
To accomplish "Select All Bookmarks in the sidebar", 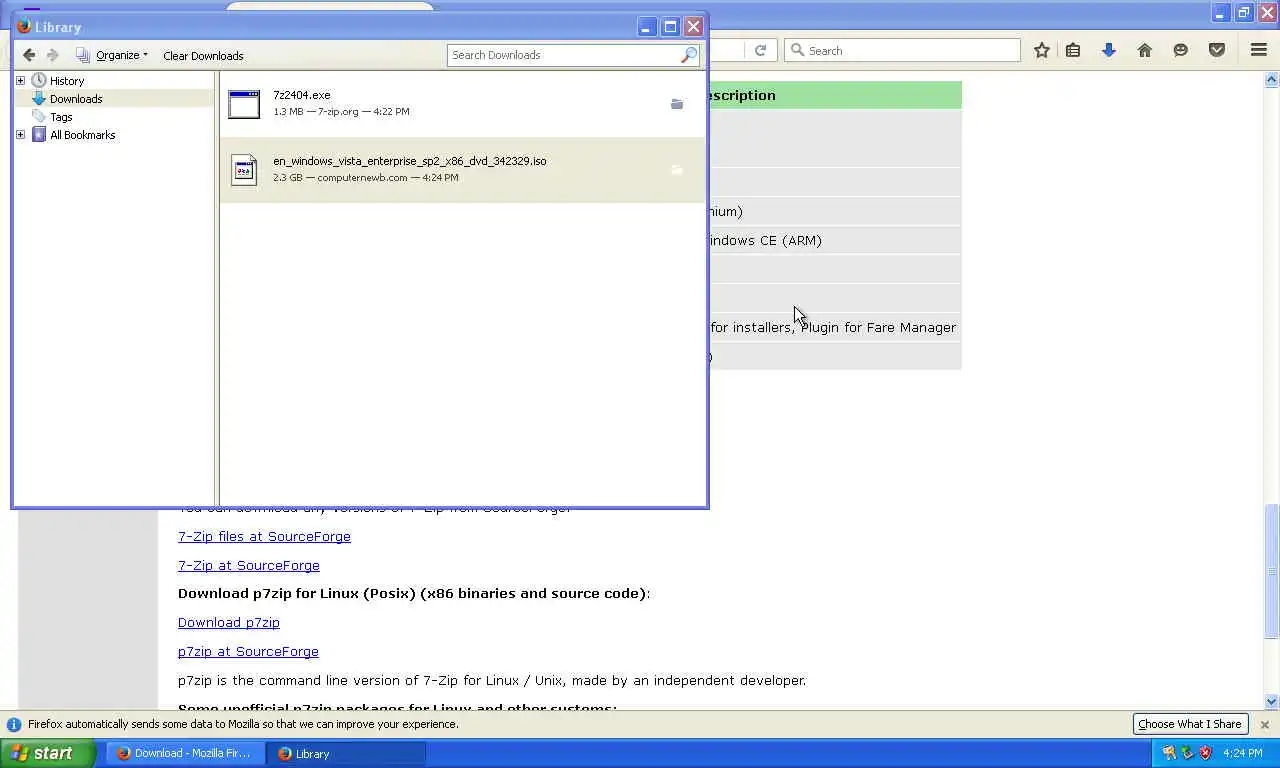I will [83, 135].
